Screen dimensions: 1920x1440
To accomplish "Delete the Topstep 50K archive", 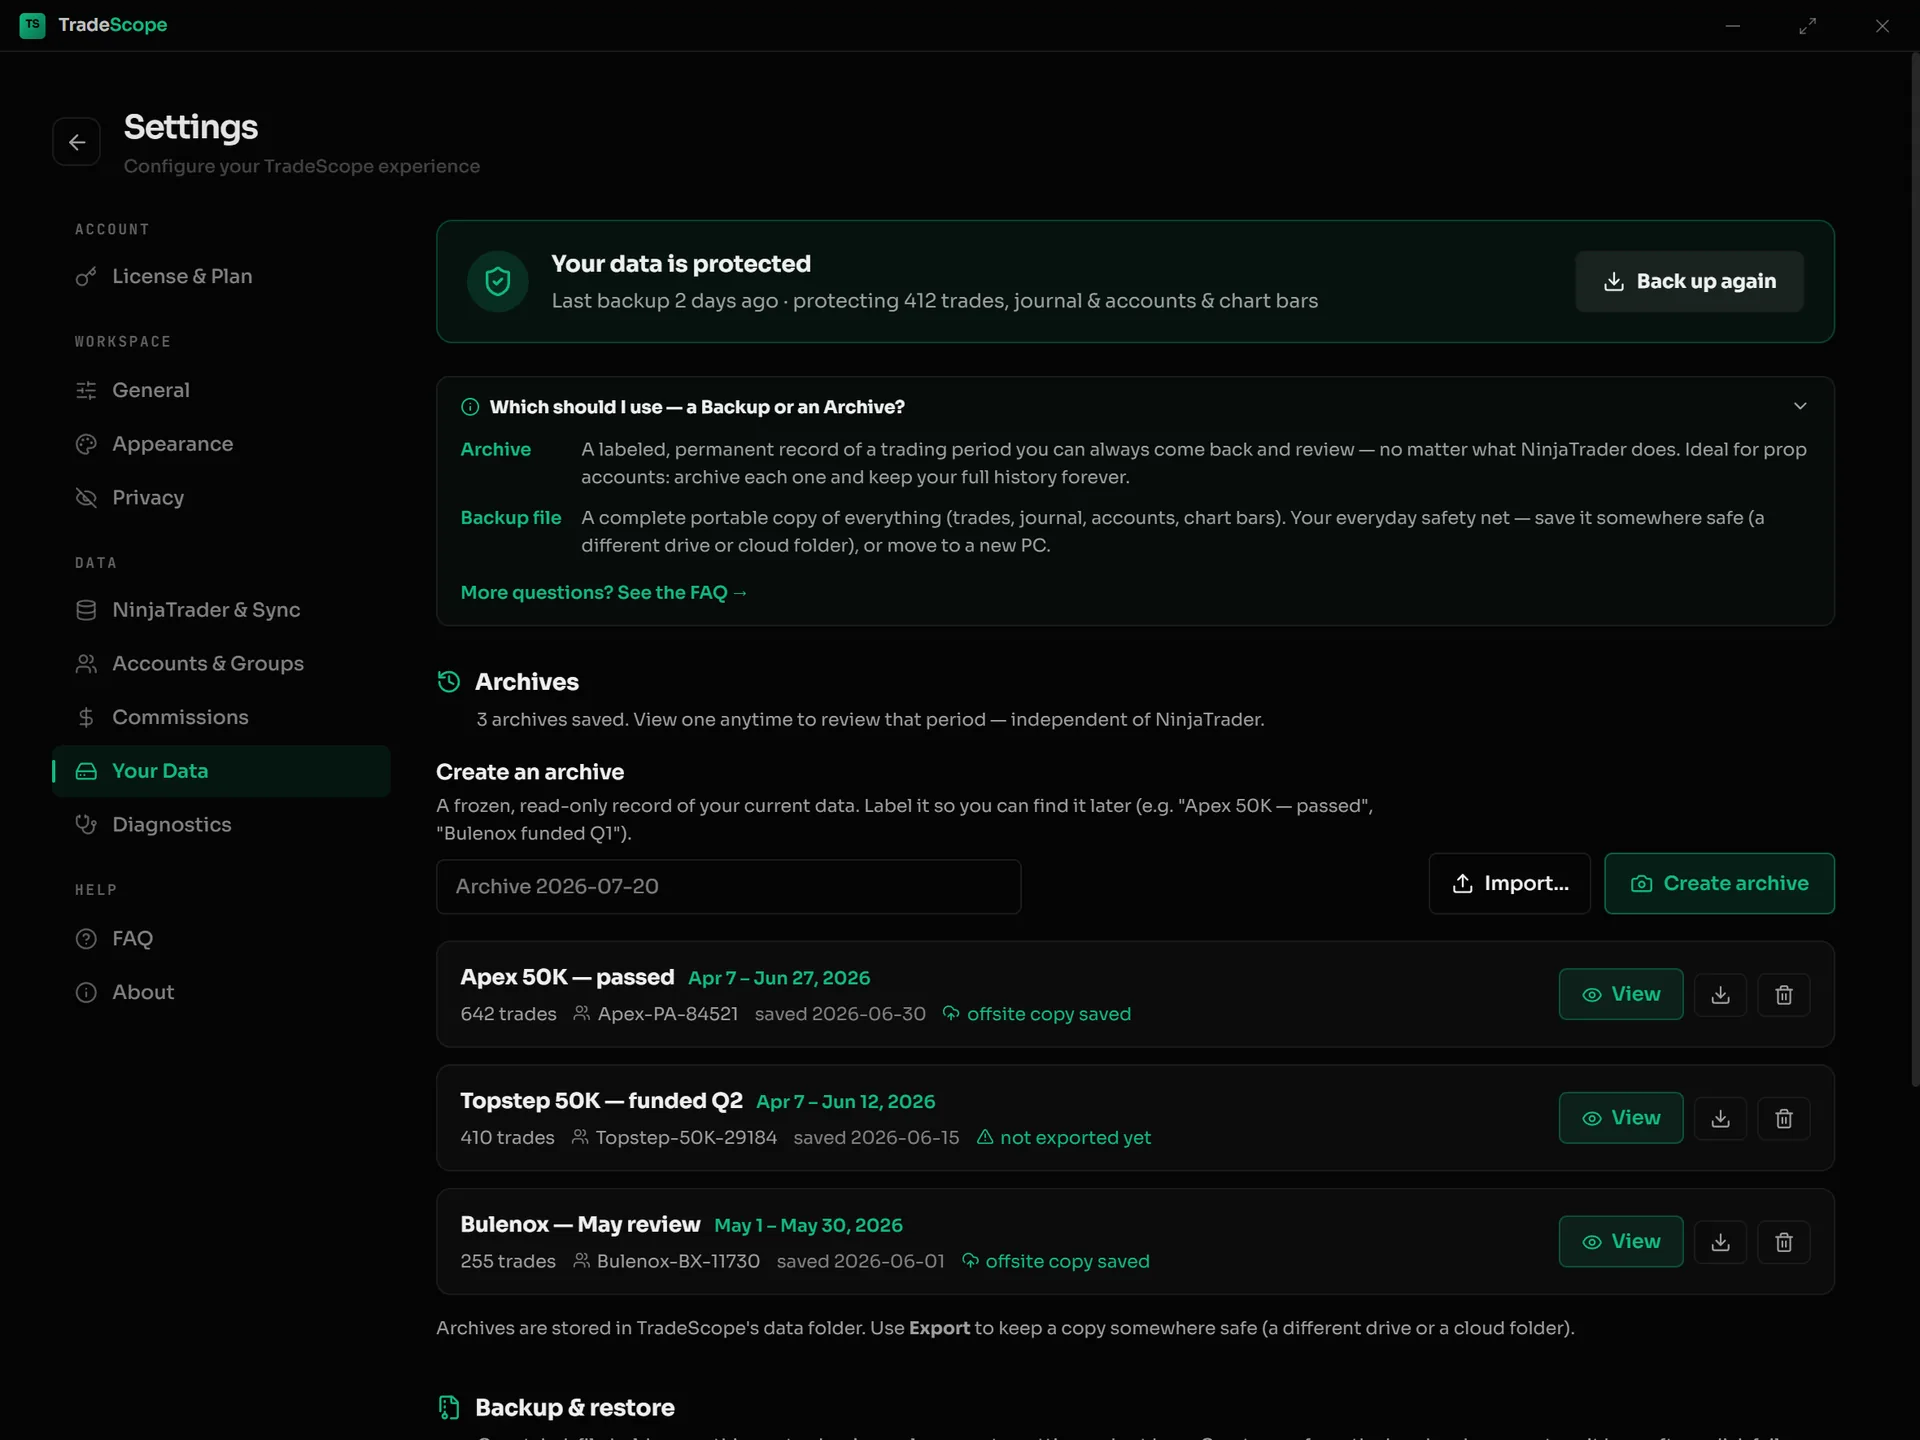I will coord(1784,1119).
